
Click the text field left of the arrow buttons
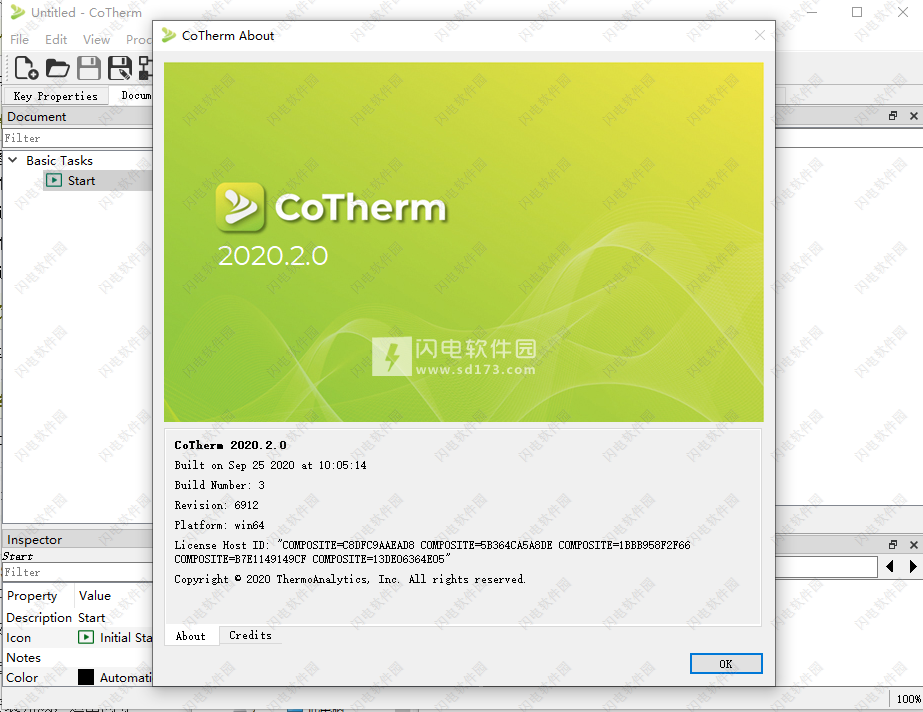click(826, 567)
